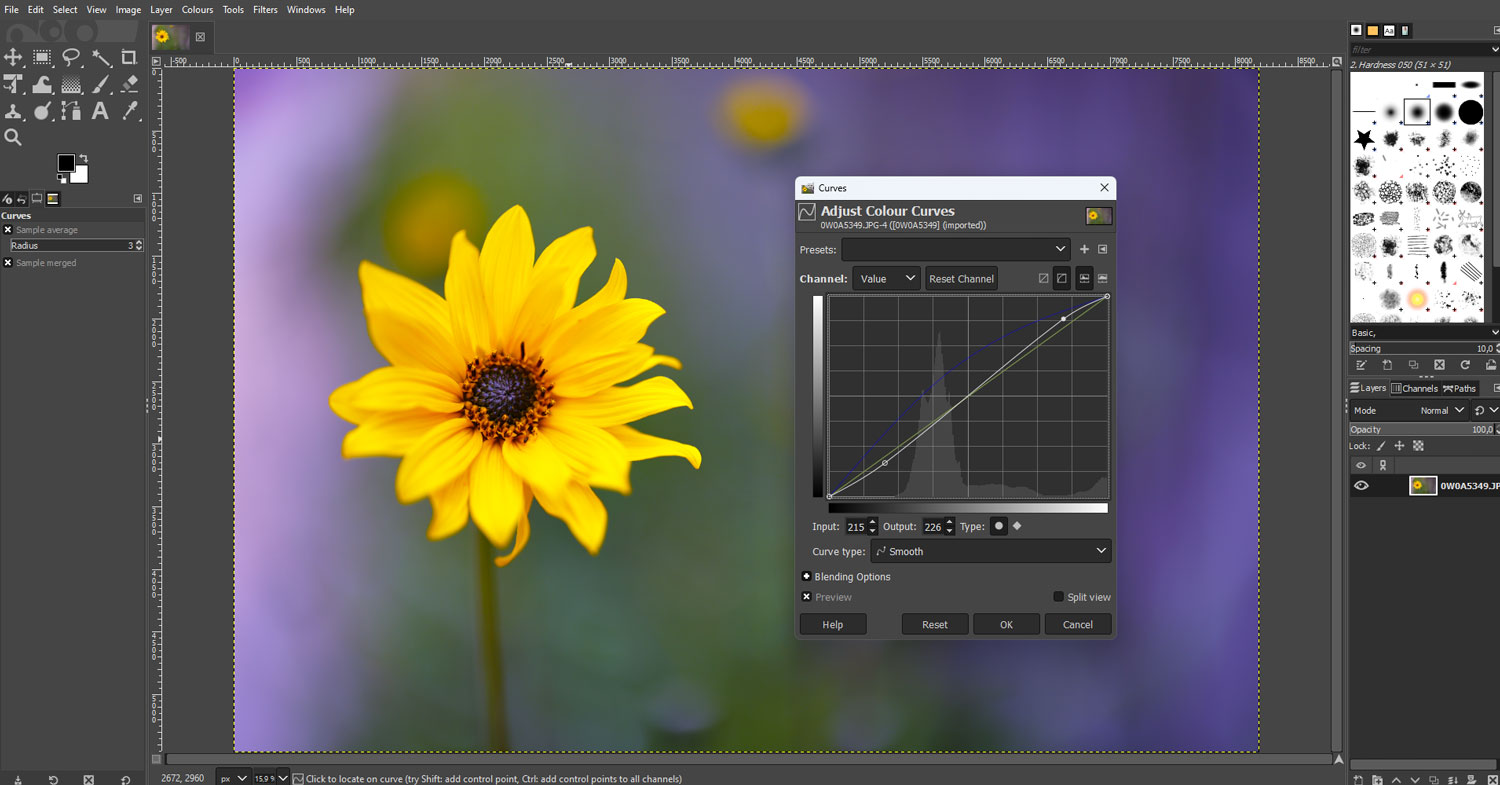Select the Clone tool
The image size is (1500, 785).
[x=14, y=111]
